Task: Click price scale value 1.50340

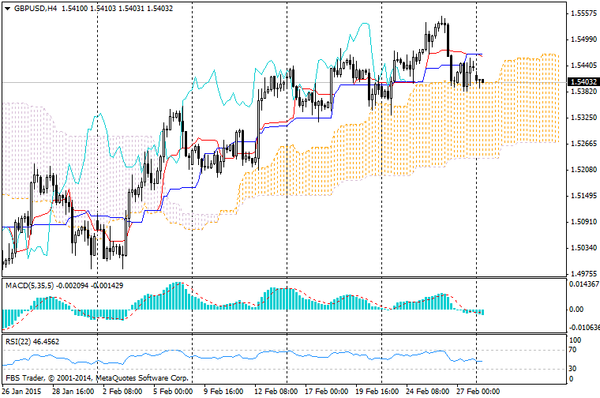Action: pos(584,248)
